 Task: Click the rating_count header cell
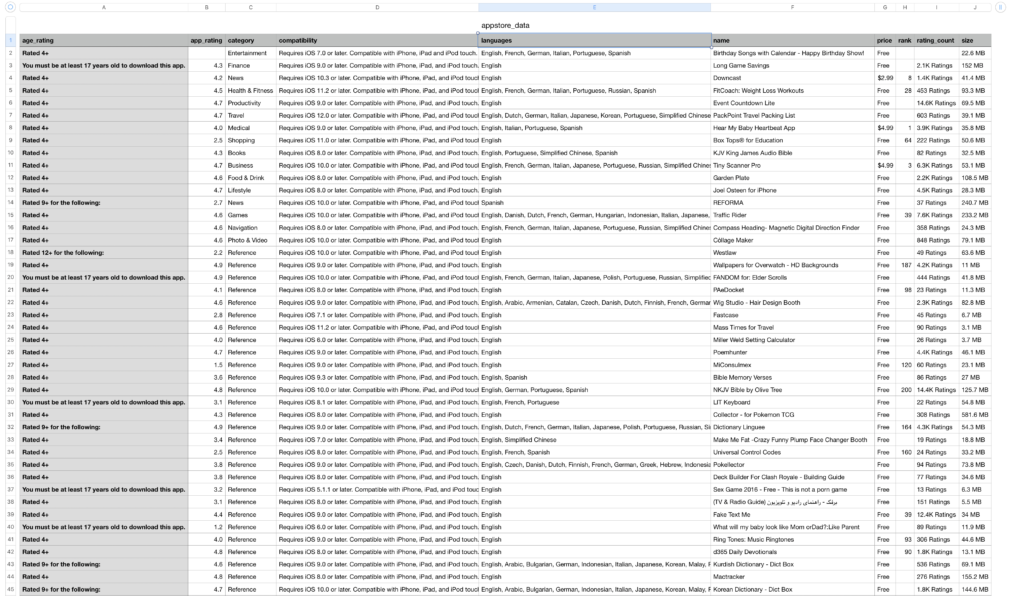tap(936, 40)
